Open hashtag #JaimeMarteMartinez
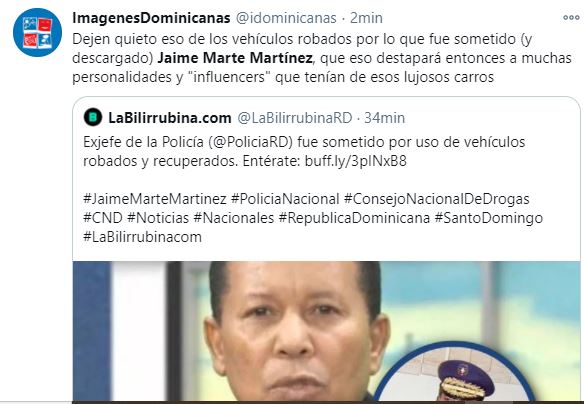584x404 pixels. (x=155, y=199)
